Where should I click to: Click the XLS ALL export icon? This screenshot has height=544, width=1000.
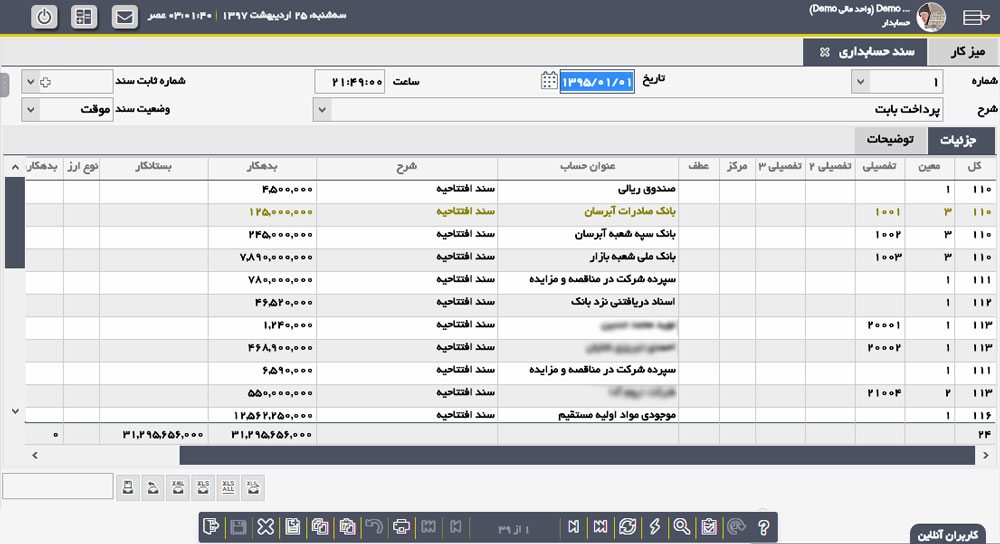point(228,488)
